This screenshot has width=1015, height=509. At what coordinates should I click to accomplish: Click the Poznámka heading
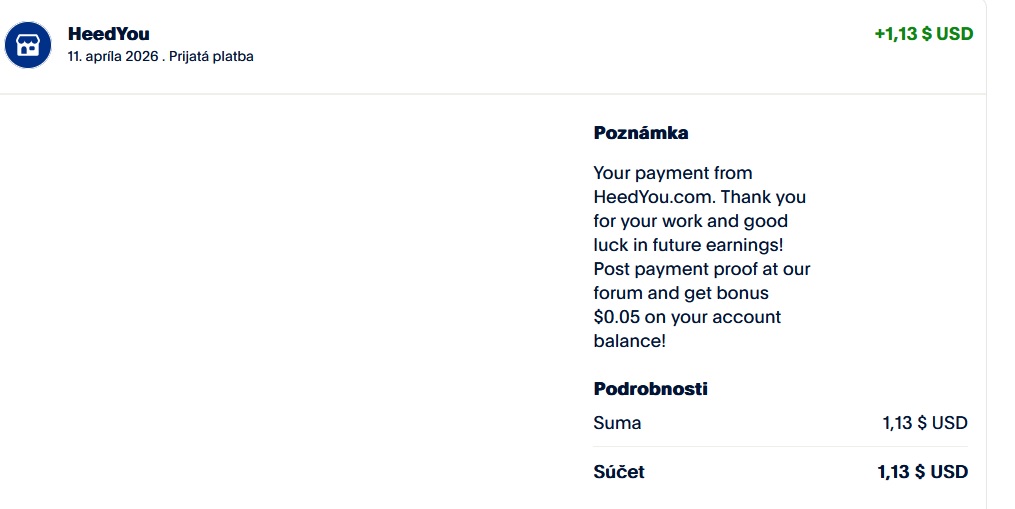click(x=641, y=132)
